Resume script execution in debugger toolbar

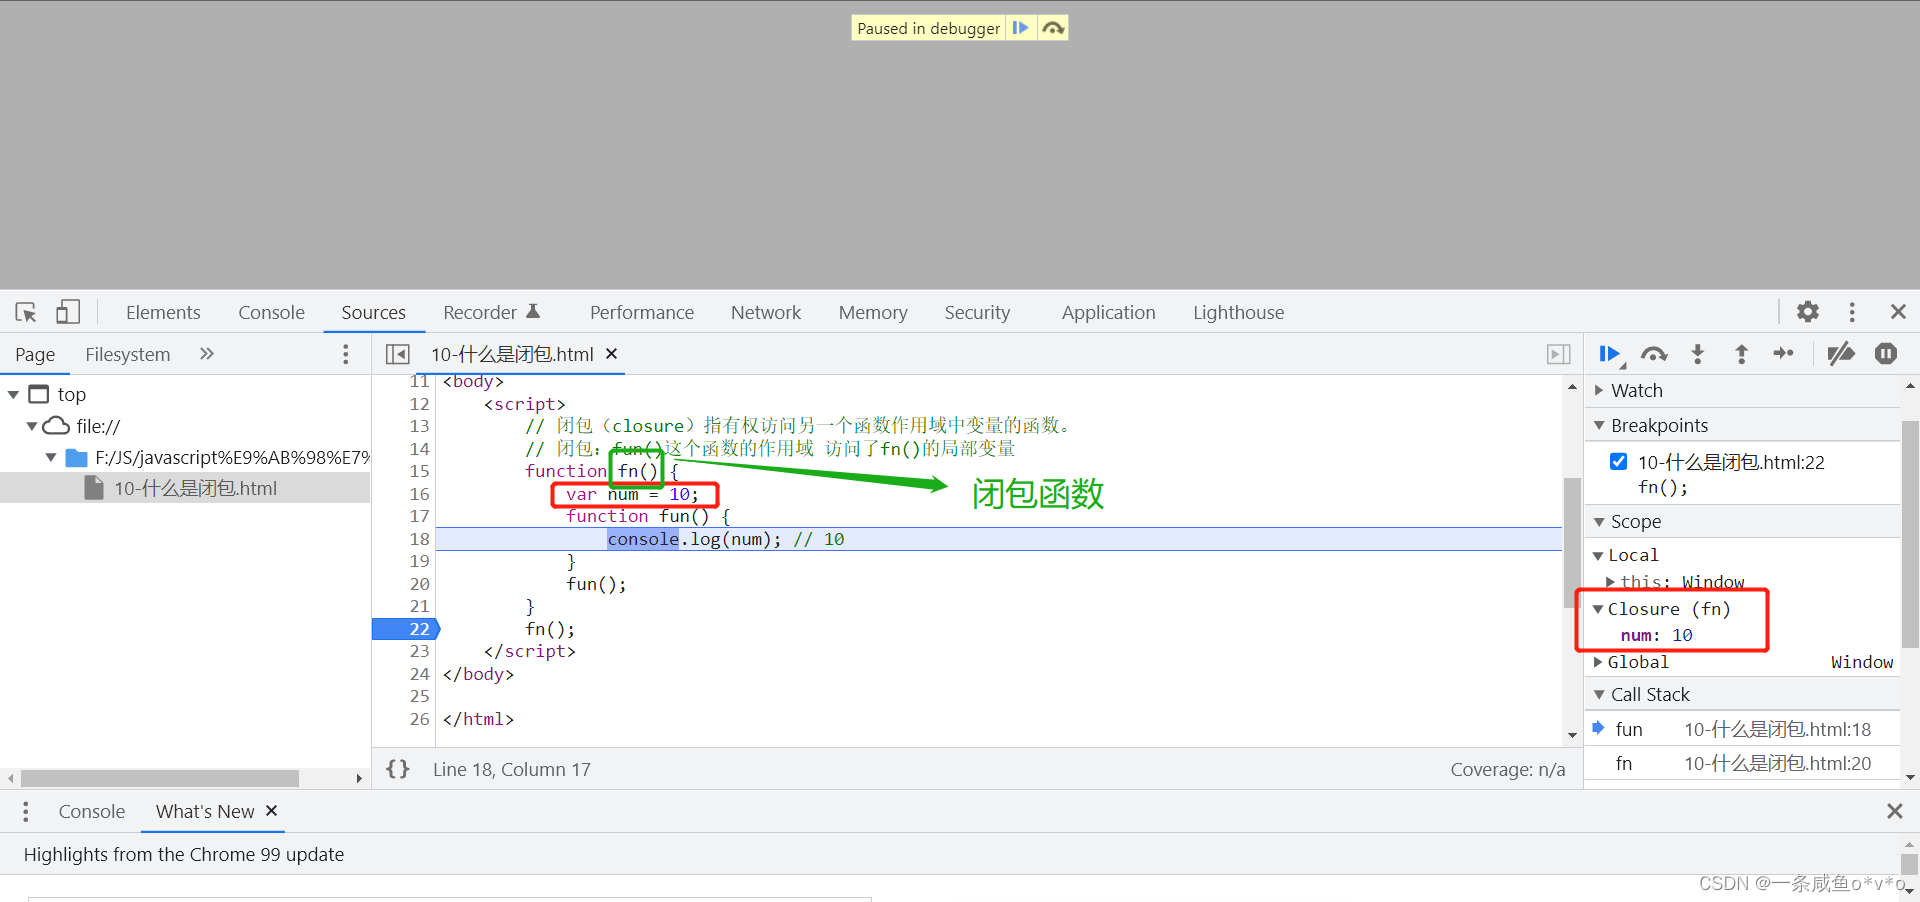pyautogui.click(x=1610, y=354)
